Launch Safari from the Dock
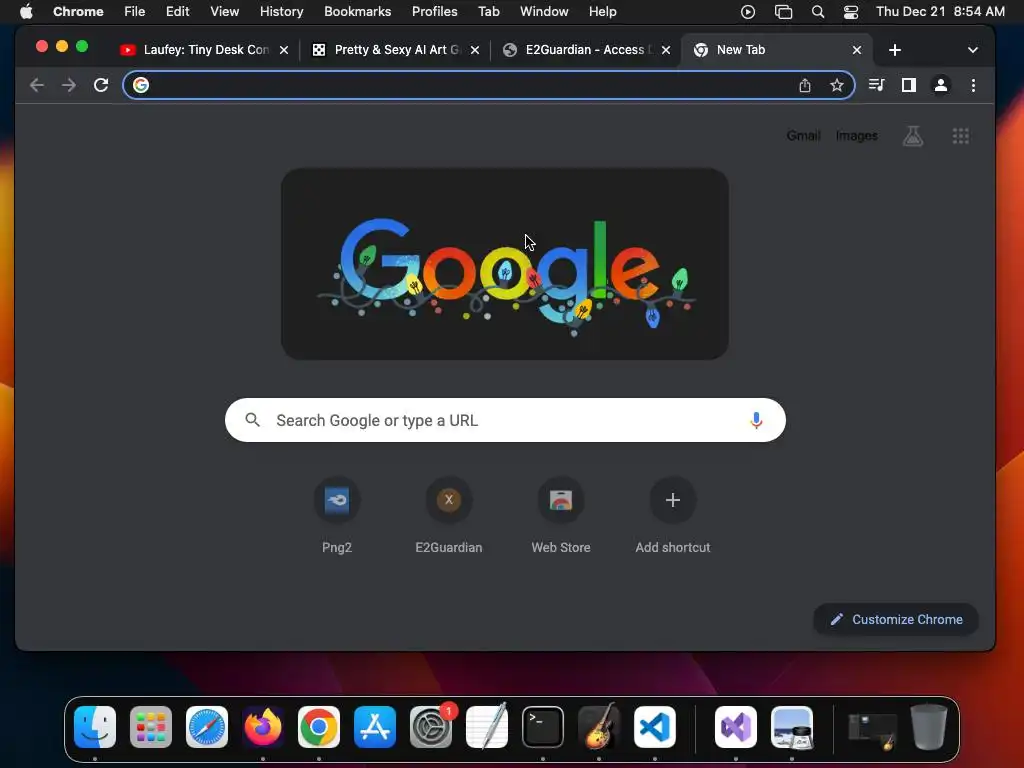Screen dimensions: 1024x768 click(x=207, y=727)
